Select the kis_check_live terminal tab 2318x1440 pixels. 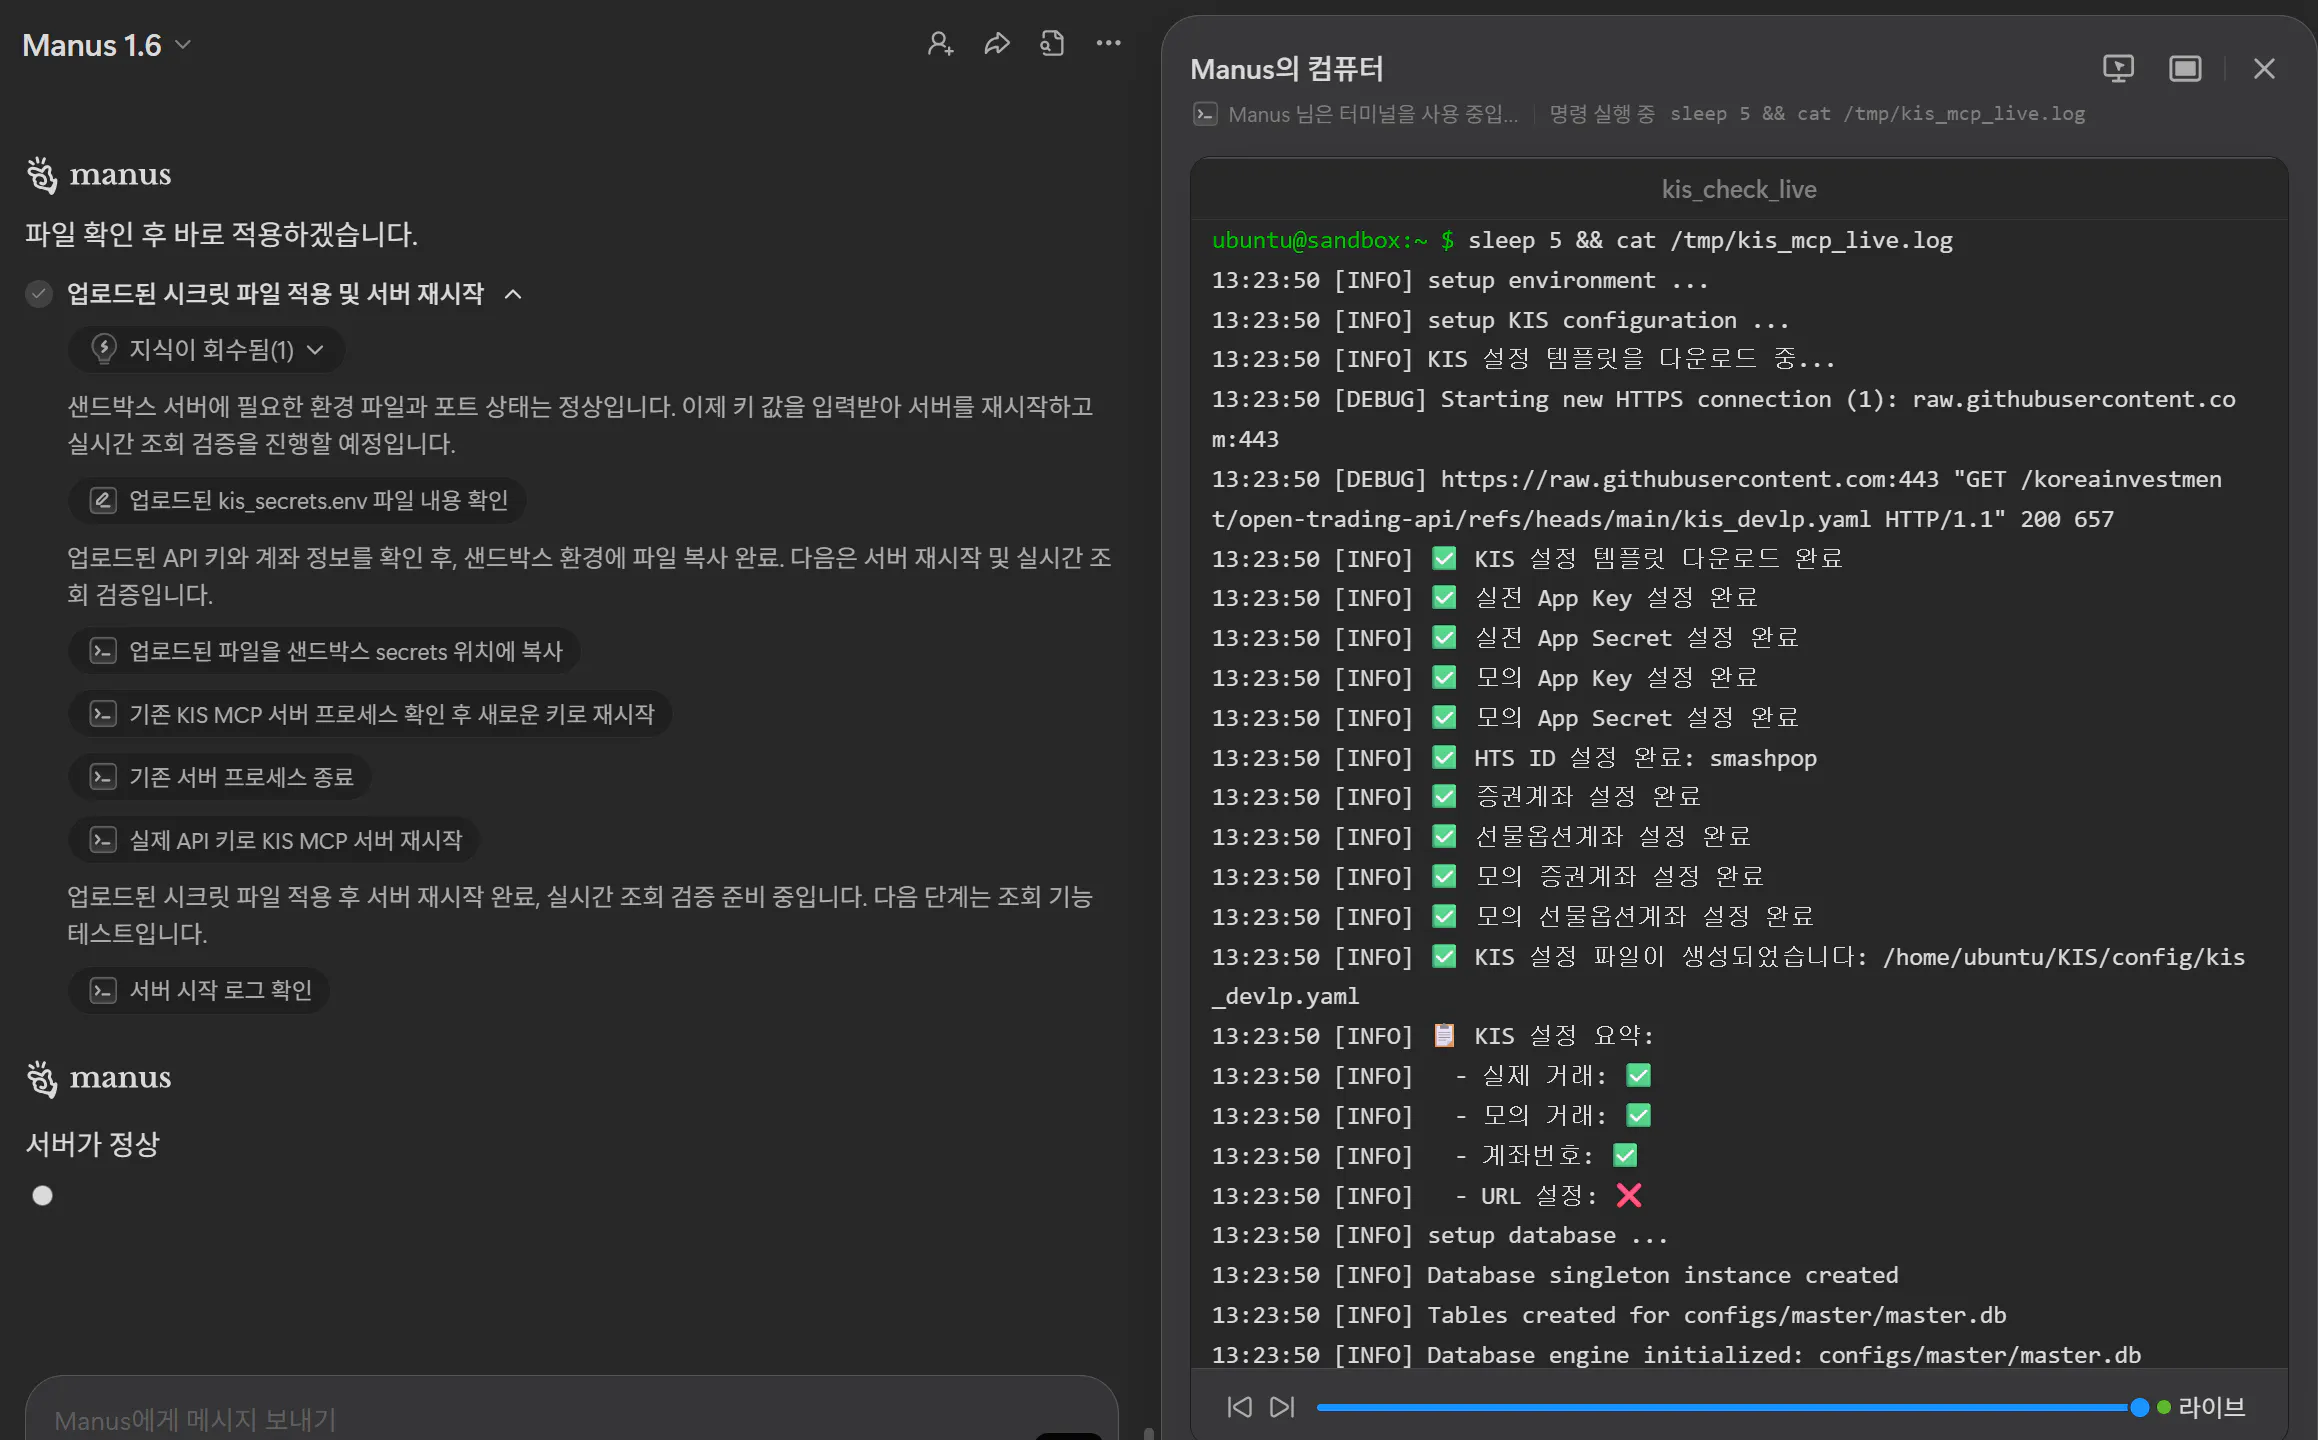point(1739,189)
